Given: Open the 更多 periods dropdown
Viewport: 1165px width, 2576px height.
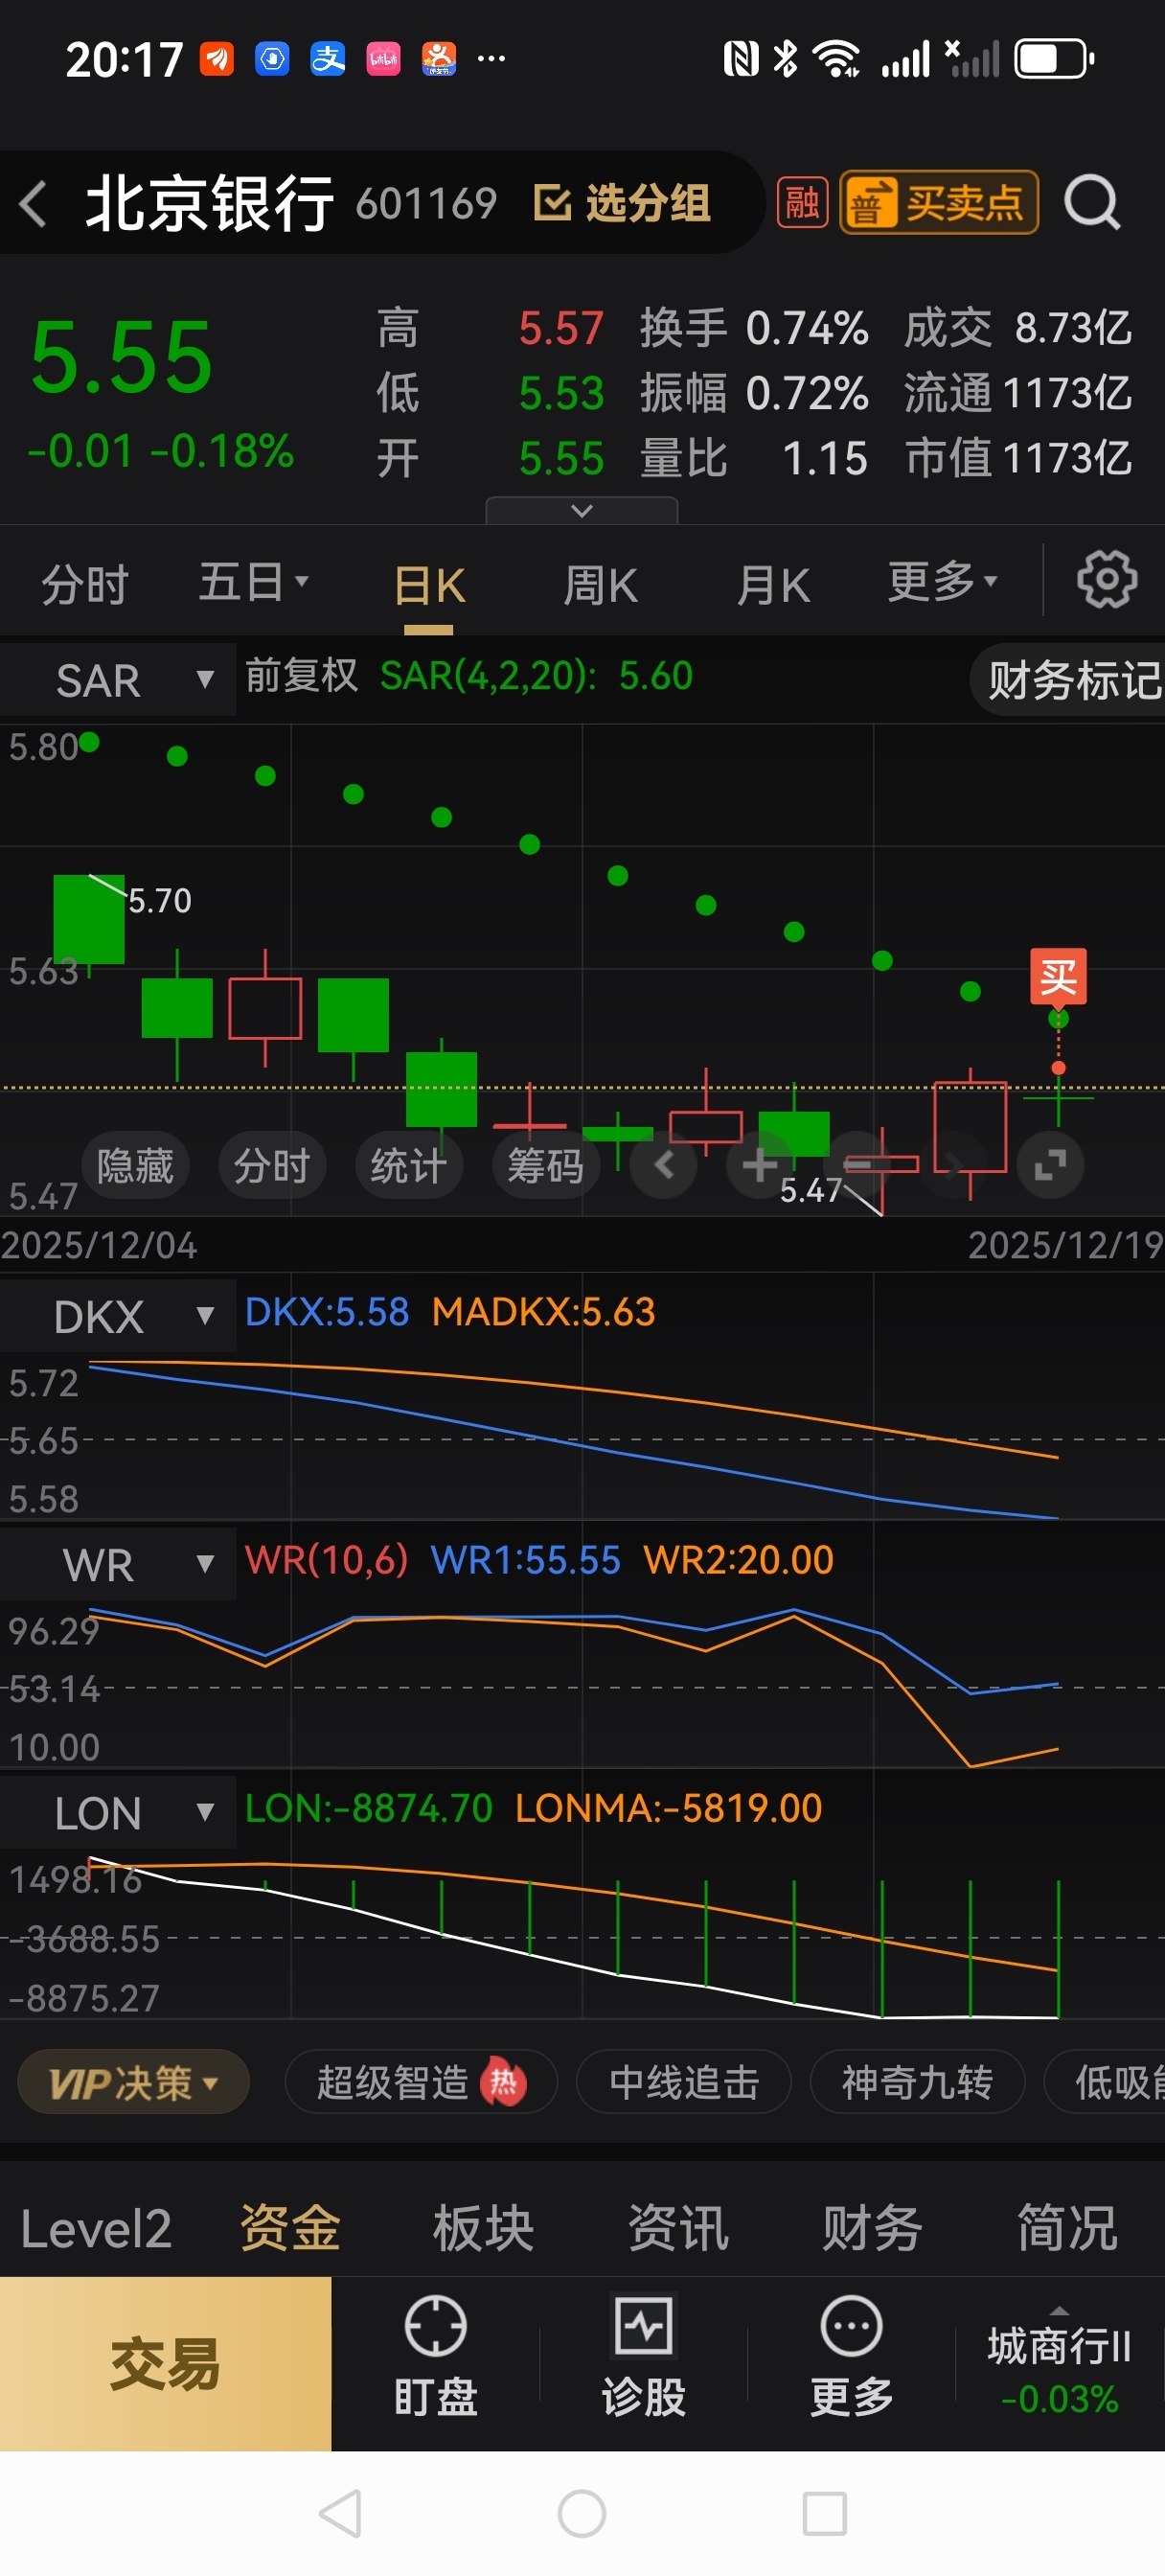Looking at the screenshot, I should [x=943, y=581].
